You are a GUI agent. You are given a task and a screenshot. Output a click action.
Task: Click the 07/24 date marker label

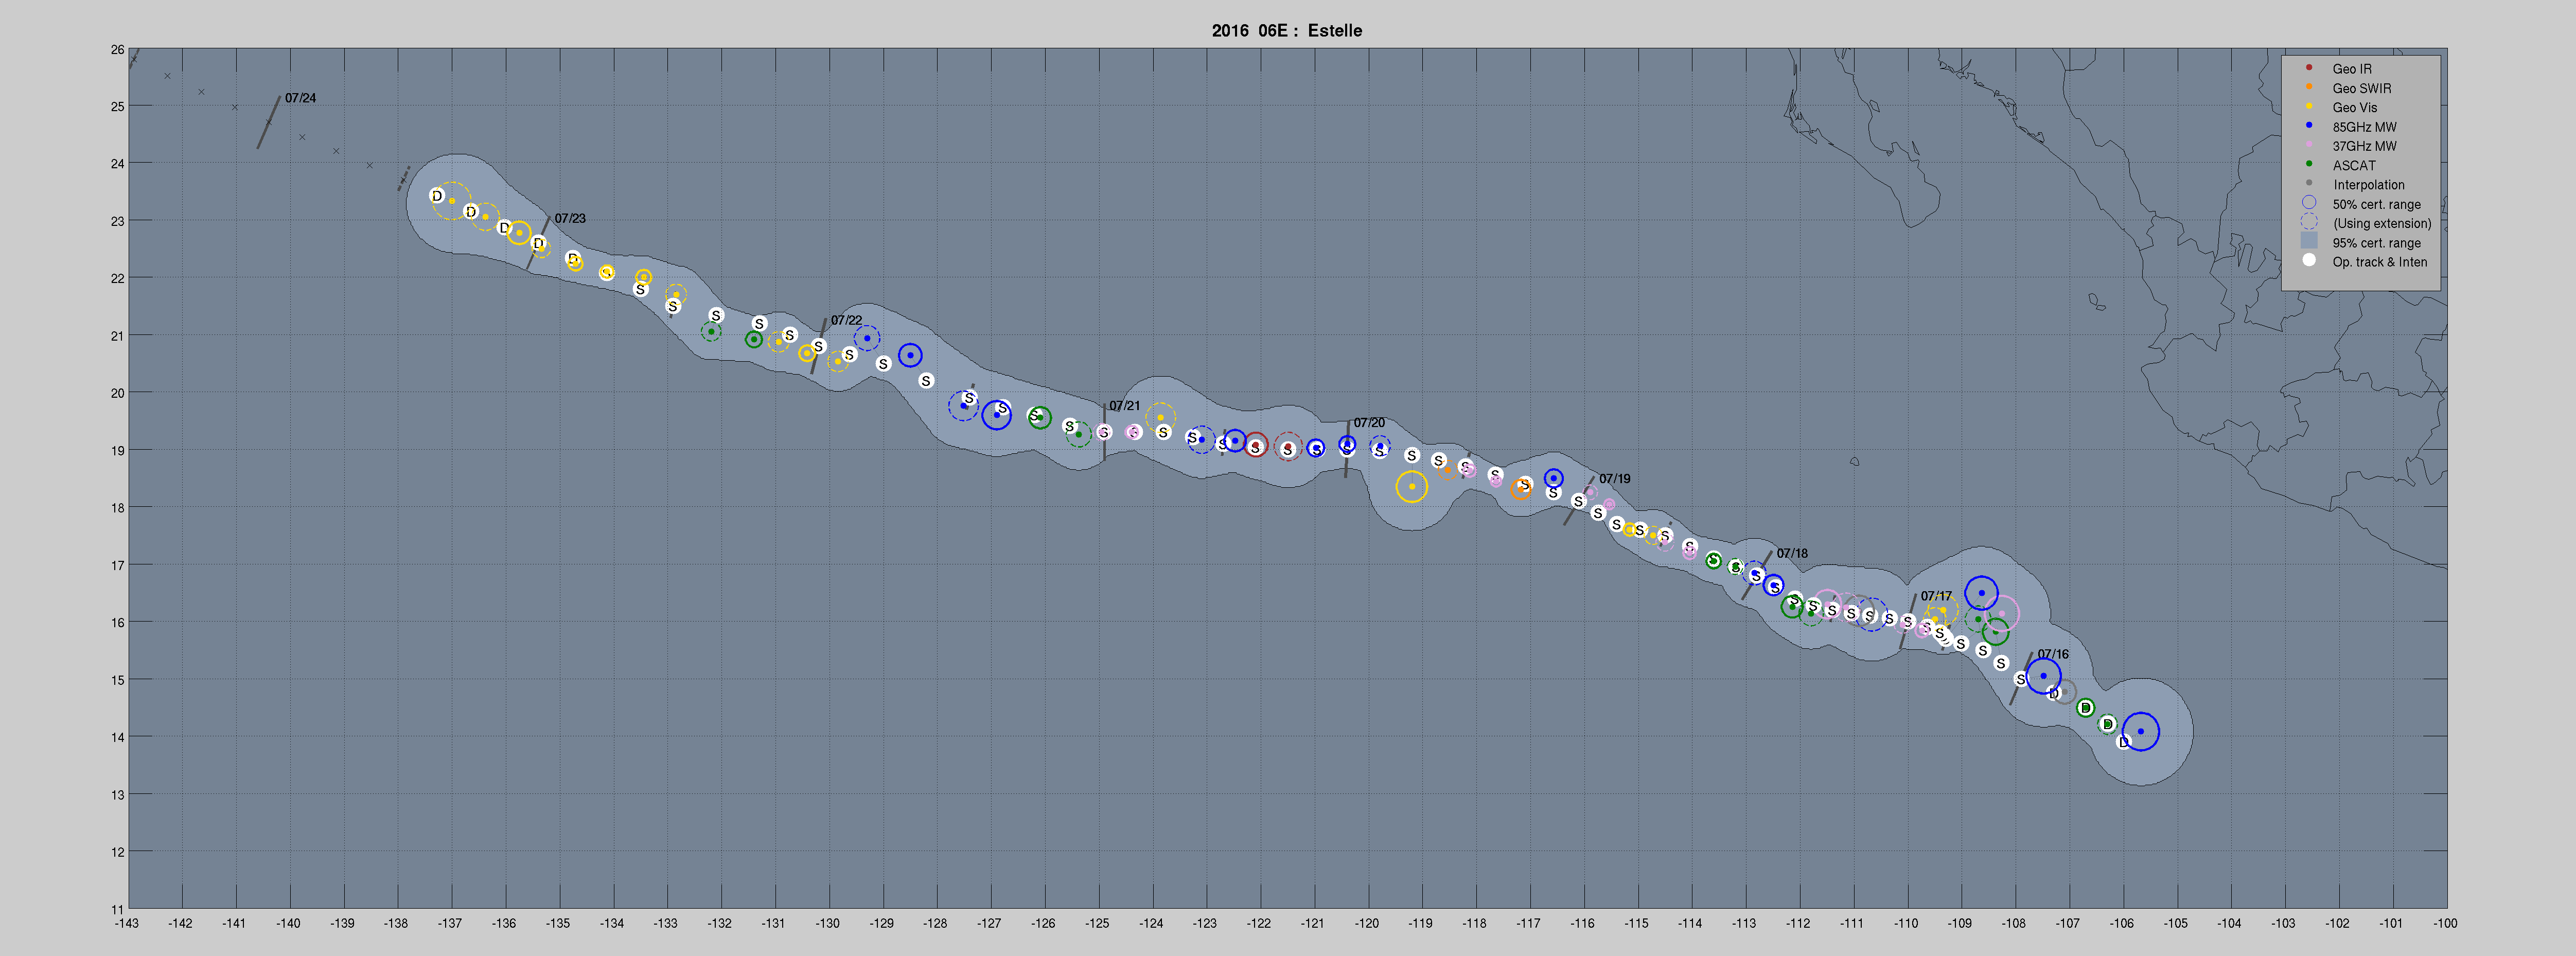(x=300, y=98)
